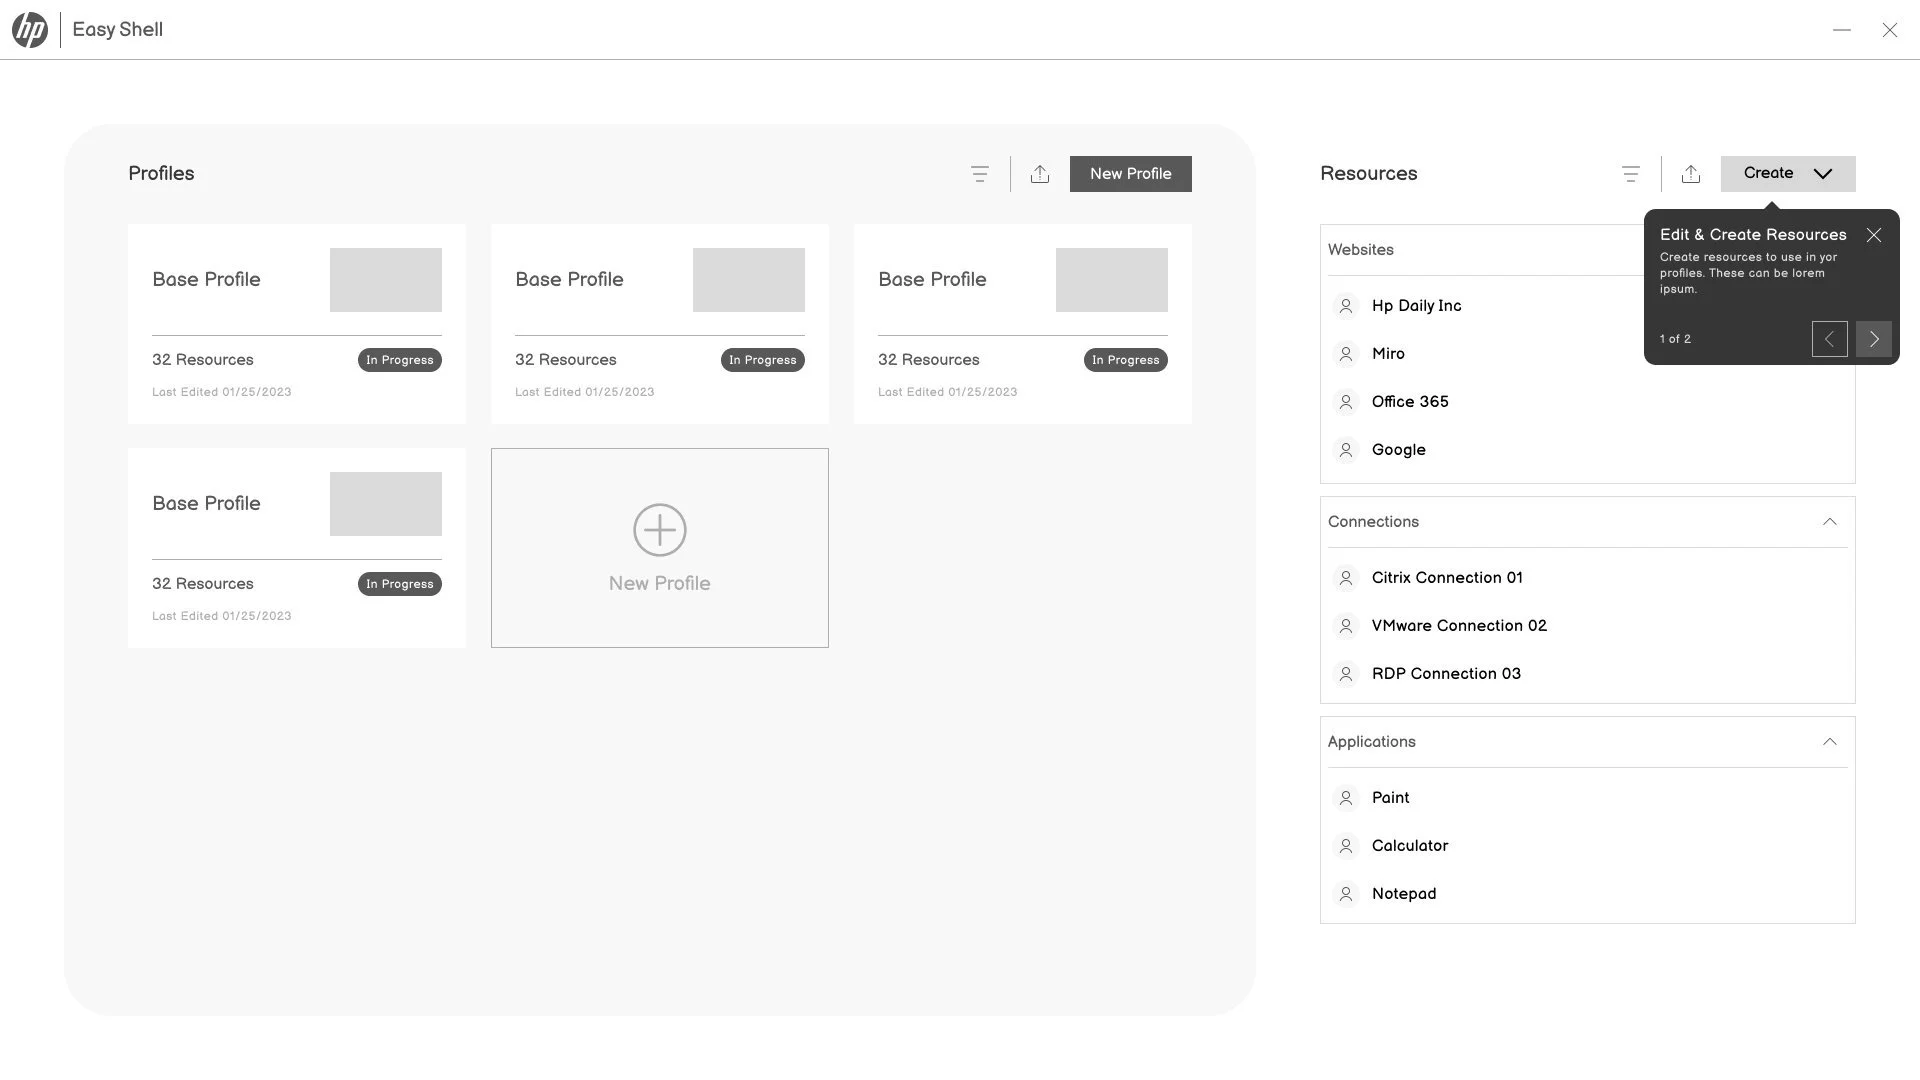Screen dimensions: 1920x1080
Task: Select VMware Connection 02 resource
Action: pyautogui.click(x=1458, y=626)
